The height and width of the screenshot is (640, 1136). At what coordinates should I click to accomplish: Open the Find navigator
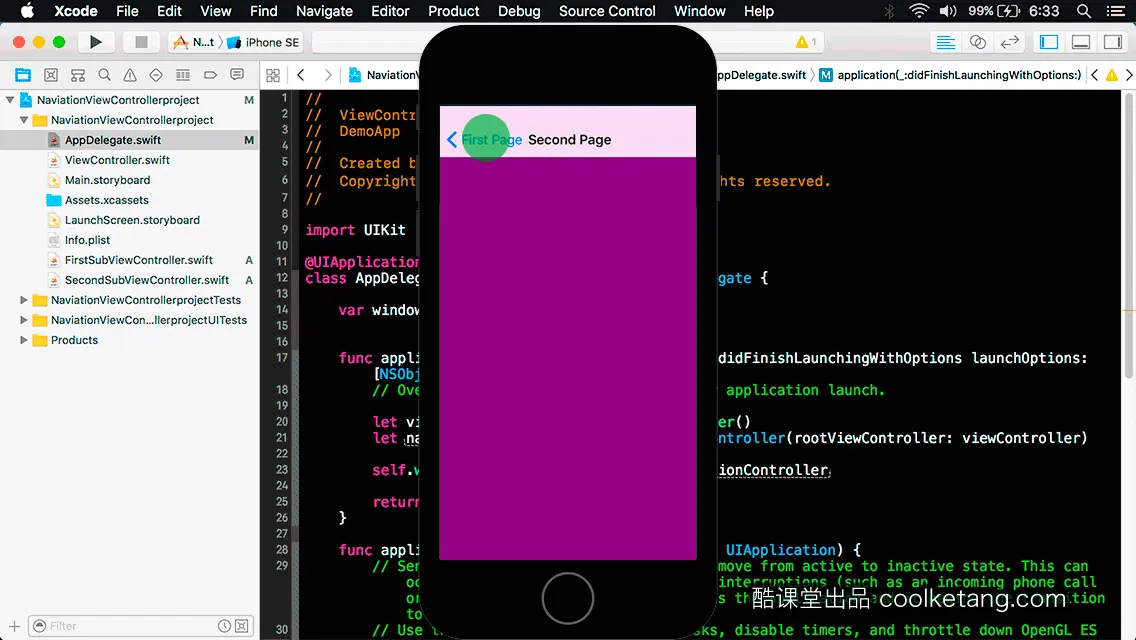point(104,75)
